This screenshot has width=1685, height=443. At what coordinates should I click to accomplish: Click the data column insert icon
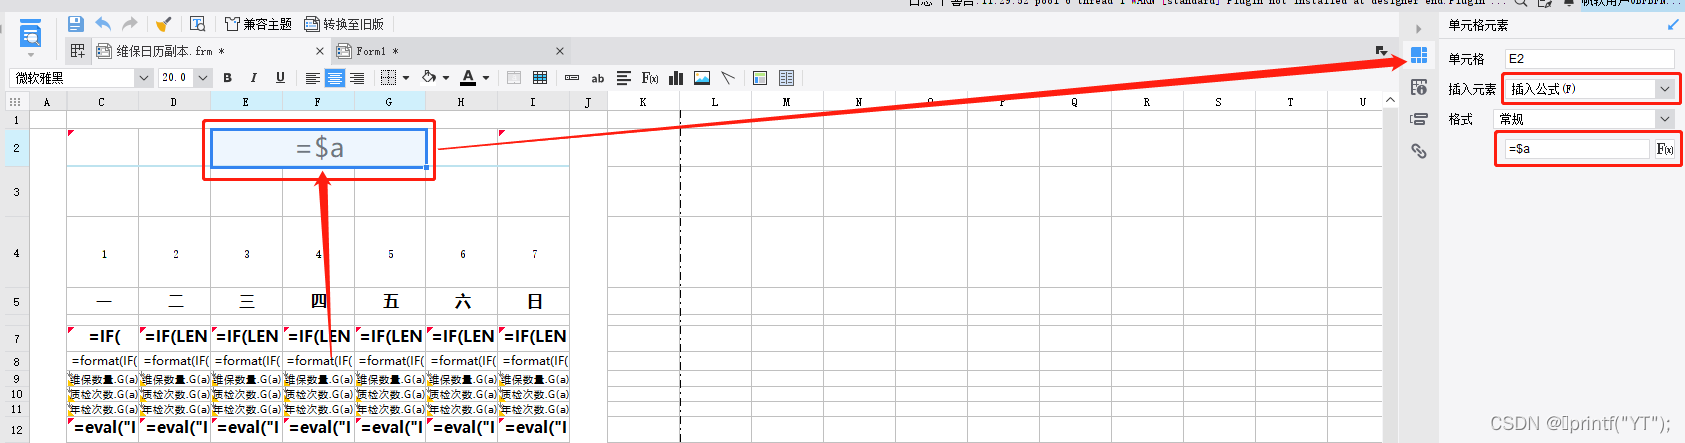[x=572, y=78]
